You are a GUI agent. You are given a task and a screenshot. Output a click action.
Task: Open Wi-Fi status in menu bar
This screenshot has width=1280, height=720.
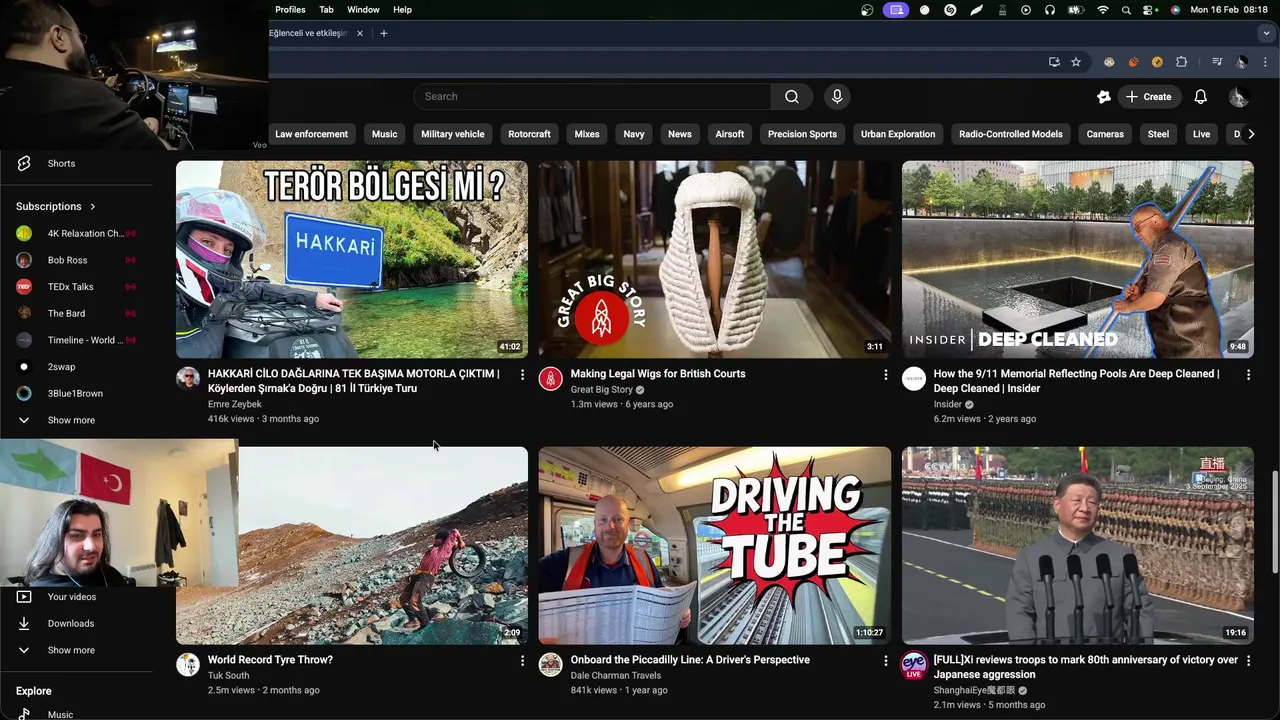(1103, 10)
